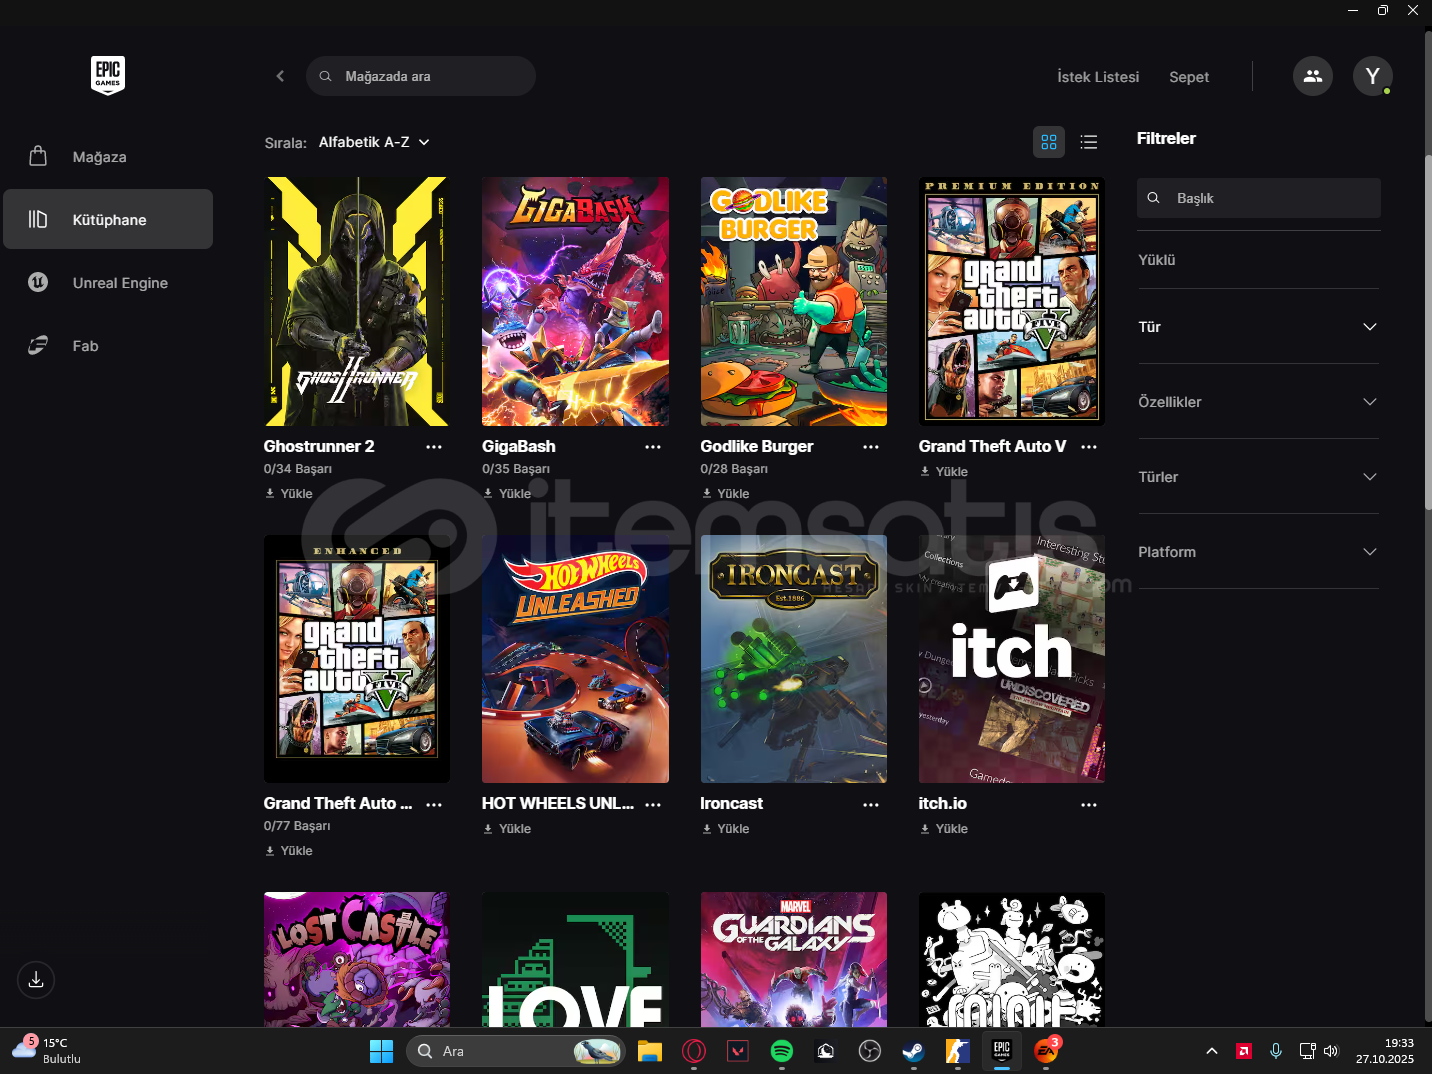Open the Ghostrunner 2 cover thumbnail
Viewport: 1432px width, 1074px height.
point(357,301)
